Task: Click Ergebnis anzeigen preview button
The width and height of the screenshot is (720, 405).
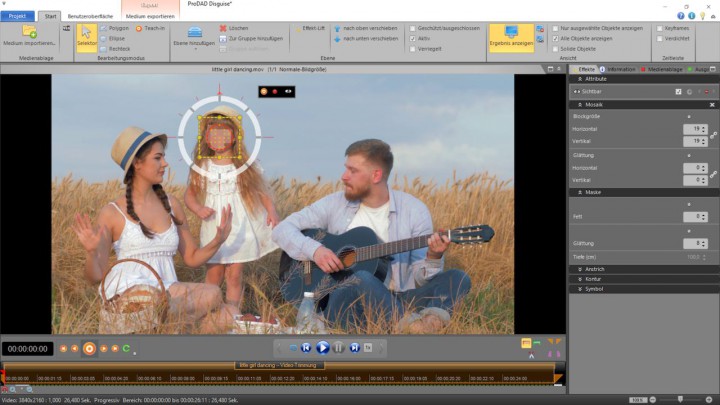Action: click(510, 36)
